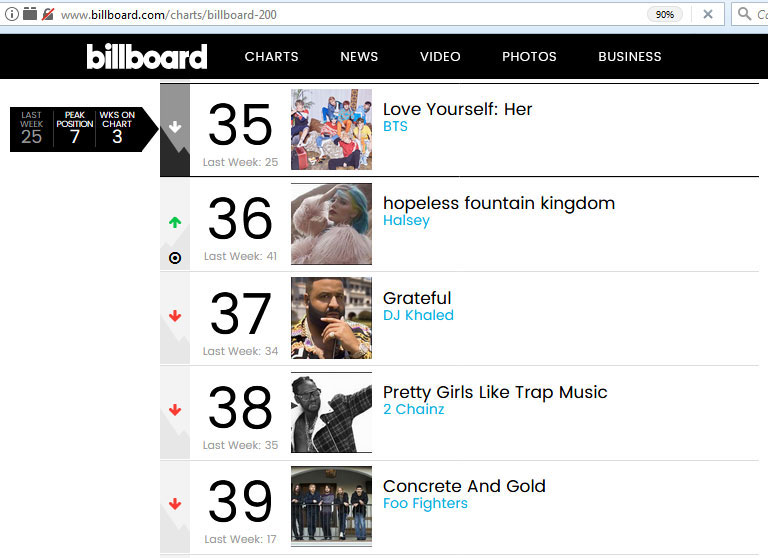768x558 pixels.
Task: Open the Foo Fighters artist link
Action: 425,504
